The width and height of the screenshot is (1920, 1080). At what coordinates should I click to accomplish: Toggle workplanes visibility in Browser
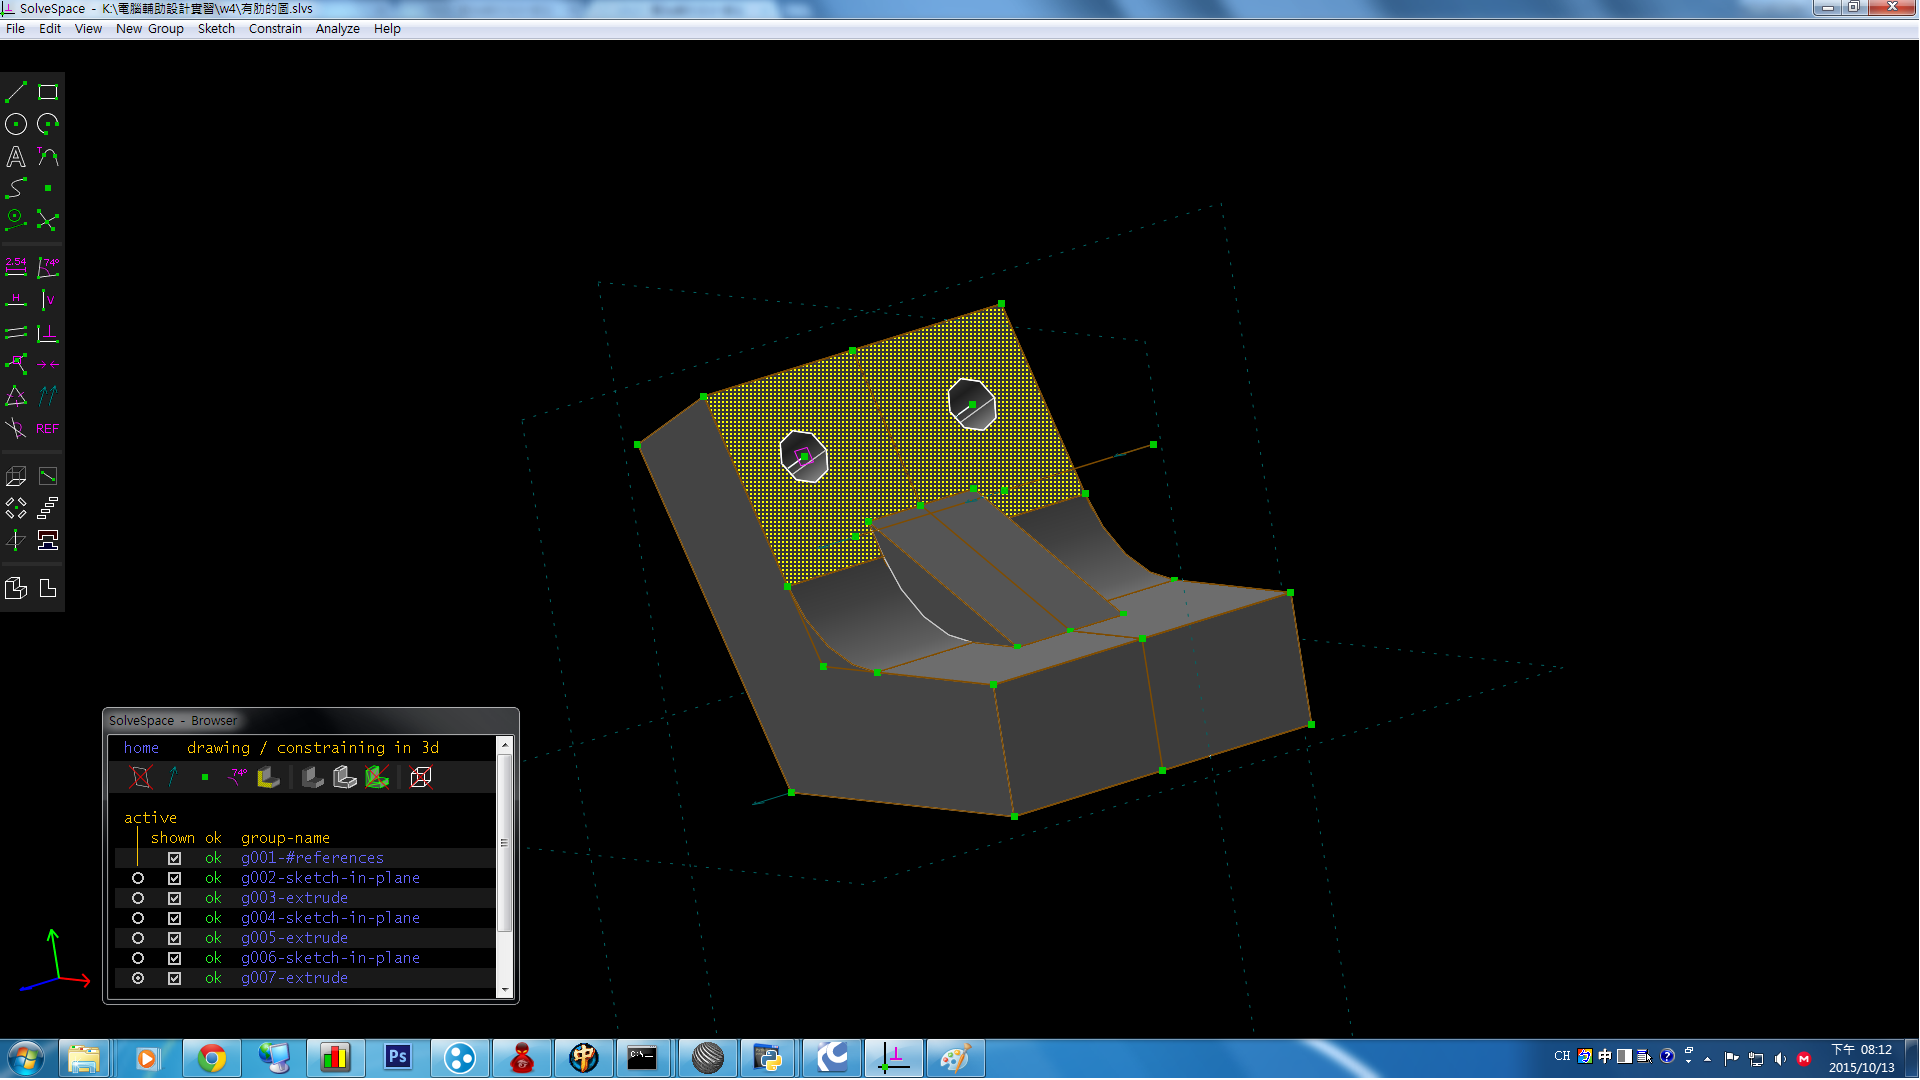click(141, 777)
